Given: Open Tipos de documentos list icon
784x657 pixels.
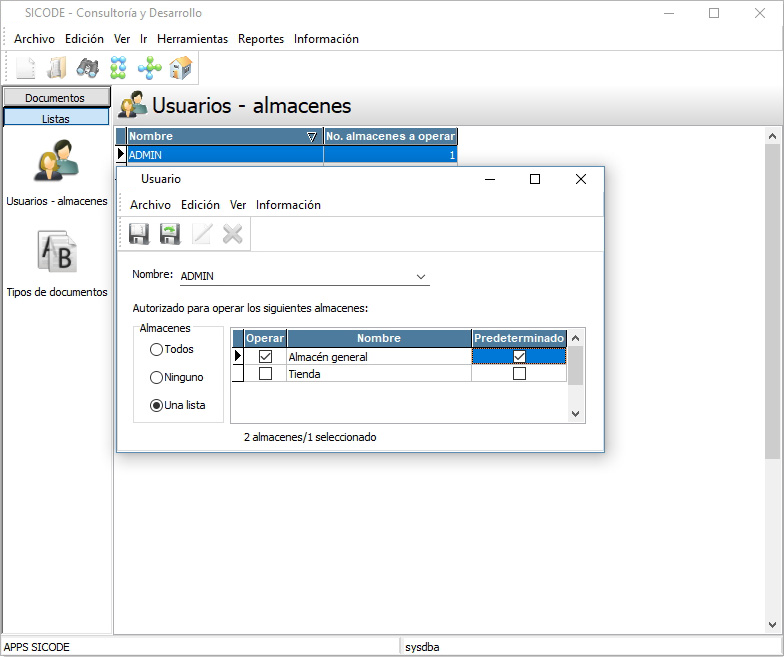Looking at the screenshot, I should point(56,252).
